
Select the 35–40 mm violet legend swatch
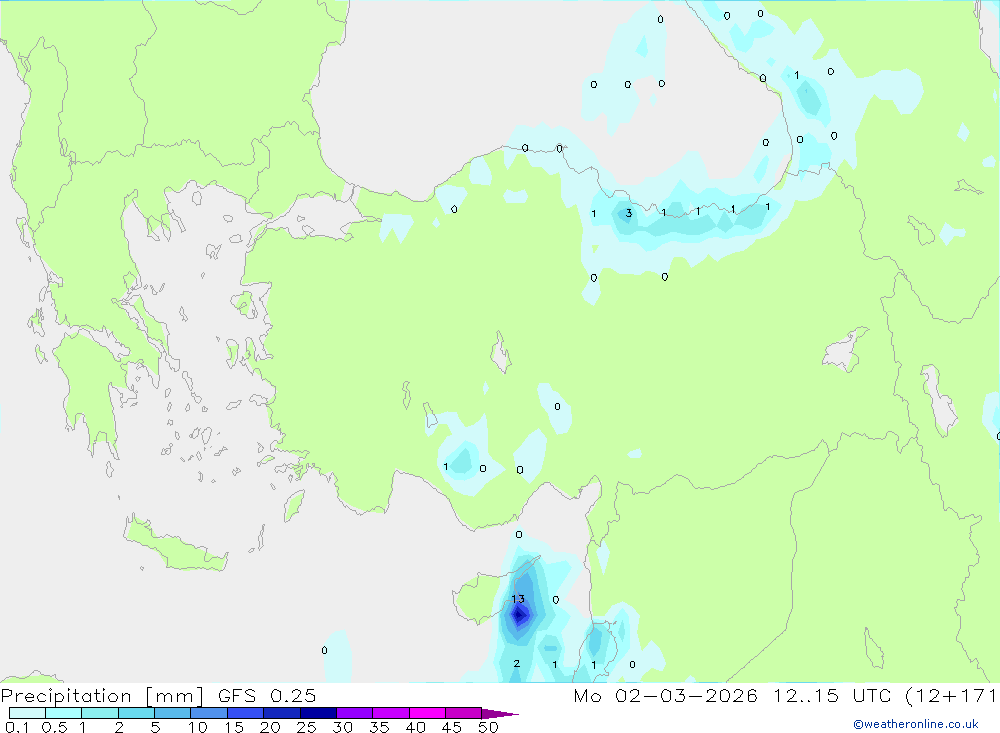click(391, 713)
